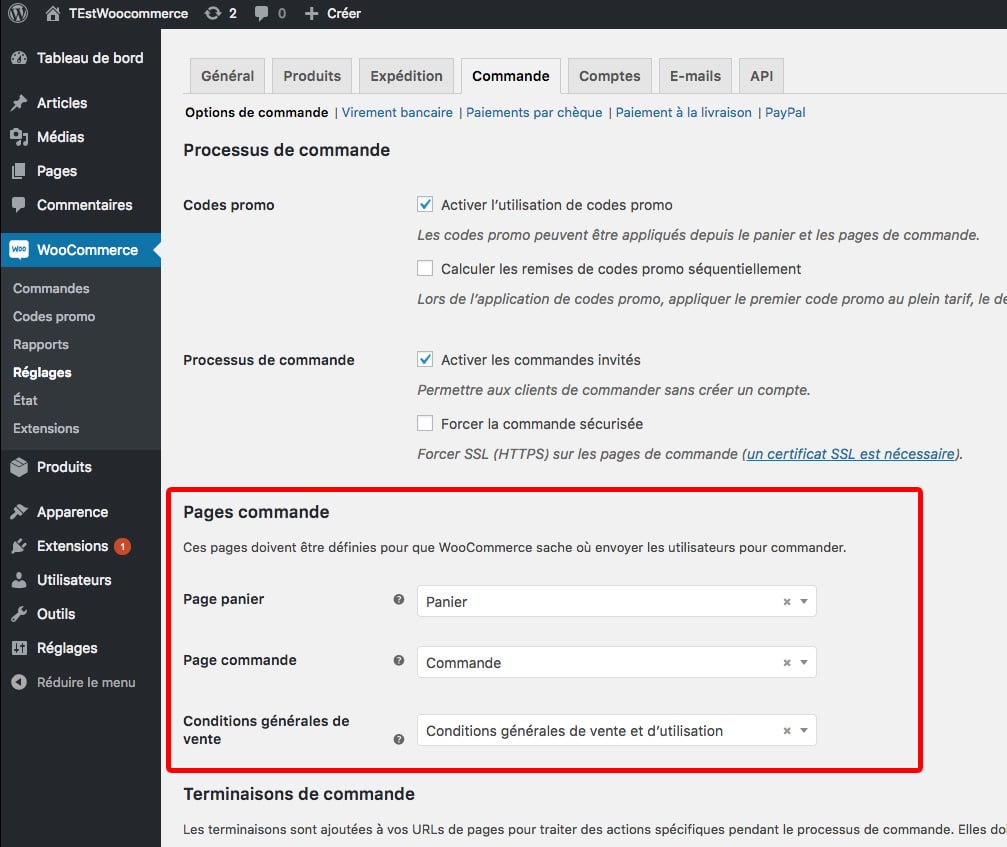Check Forcer la commande sécurisée
The image size is (1007, 847).
pyautogui.click(x=425, y=423)
